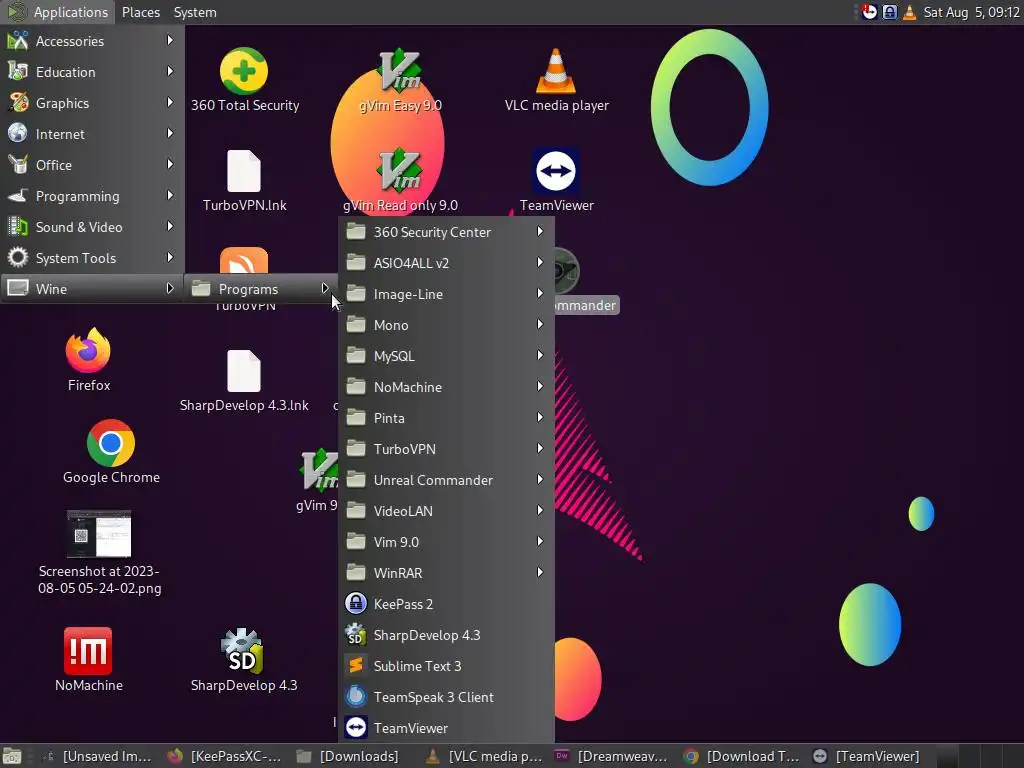Expand the Vim 9.0 folder
The height and width of the screenshot is (768, 1024).
point(446,542)
